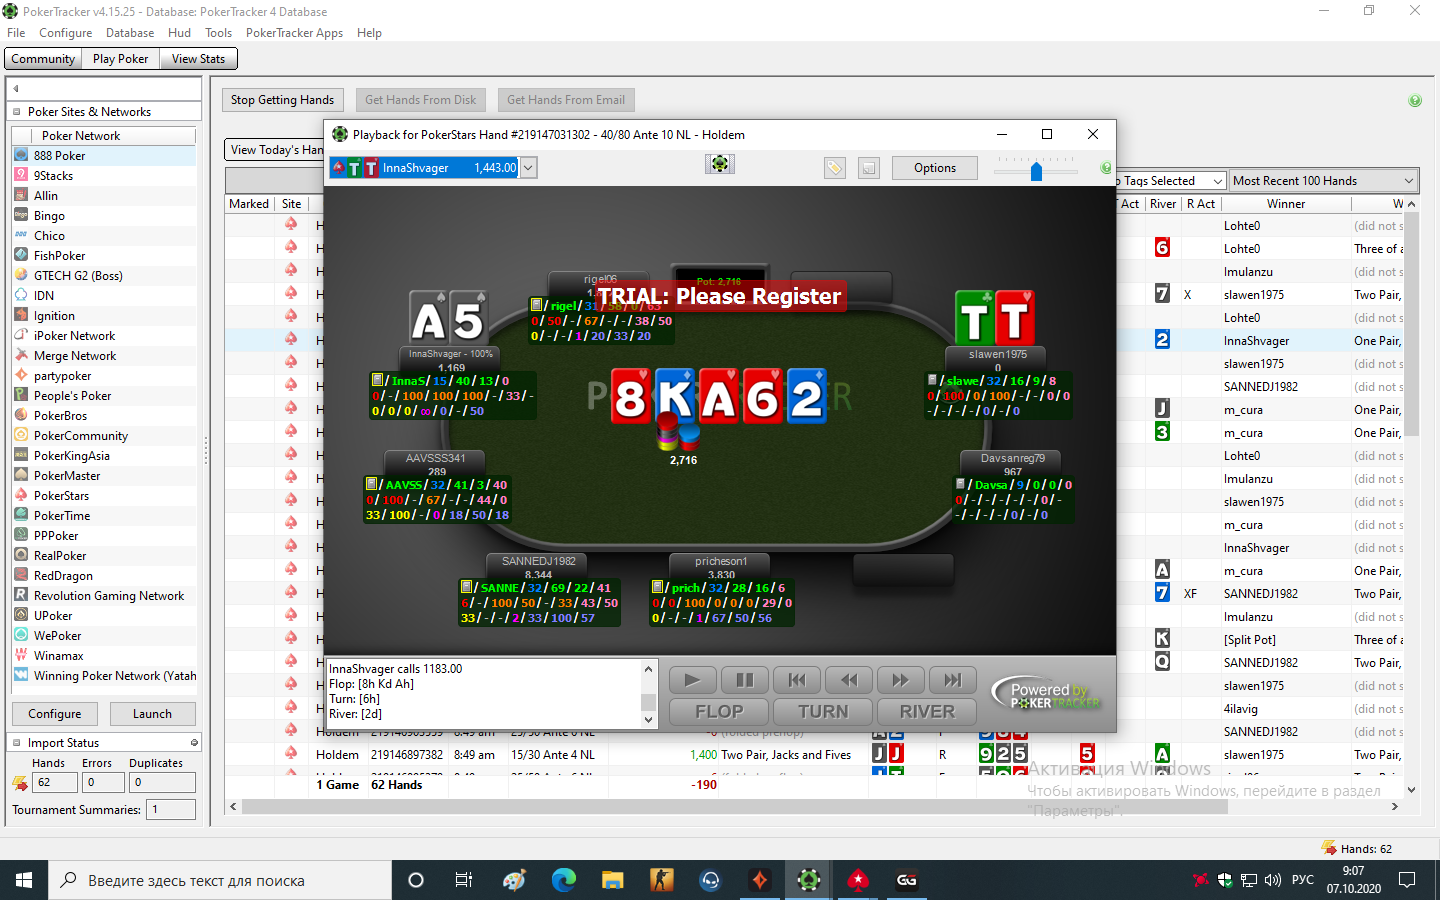The height and width of the screenshot is (900, 1440).
Task: Click the PokerStars network icon
Action: [x=21, y=495]
